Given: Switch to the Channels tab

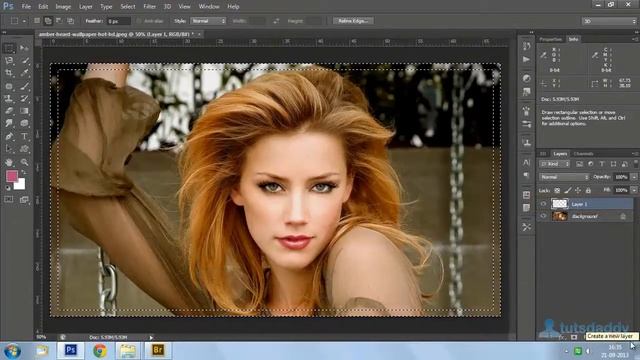Looking at the screenshot, I should pos(583,154).
